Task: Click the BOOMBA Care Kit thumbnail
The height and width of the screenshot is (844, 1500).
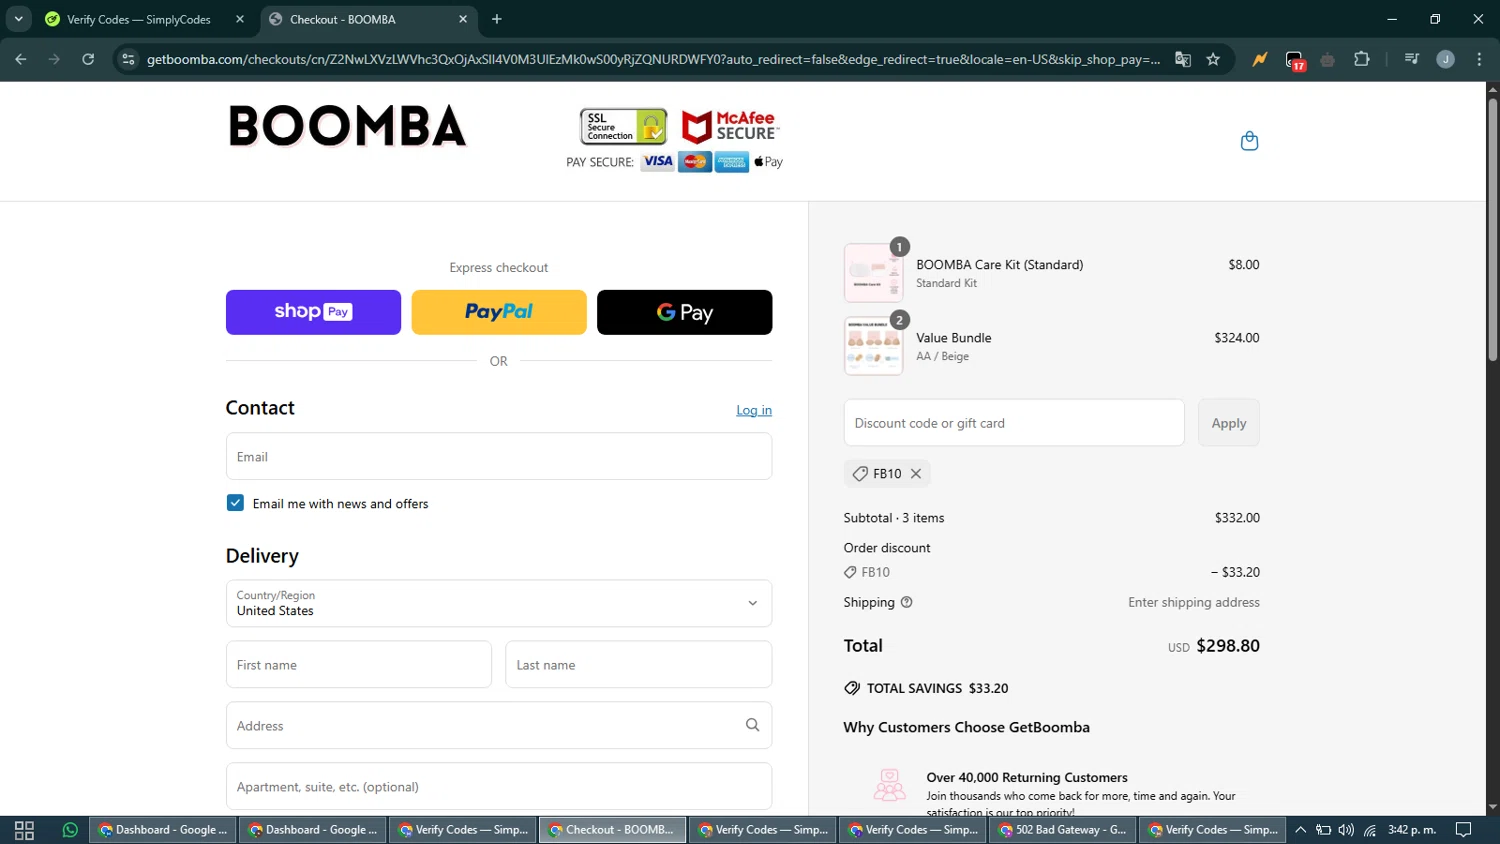Action: coord(873,273)
